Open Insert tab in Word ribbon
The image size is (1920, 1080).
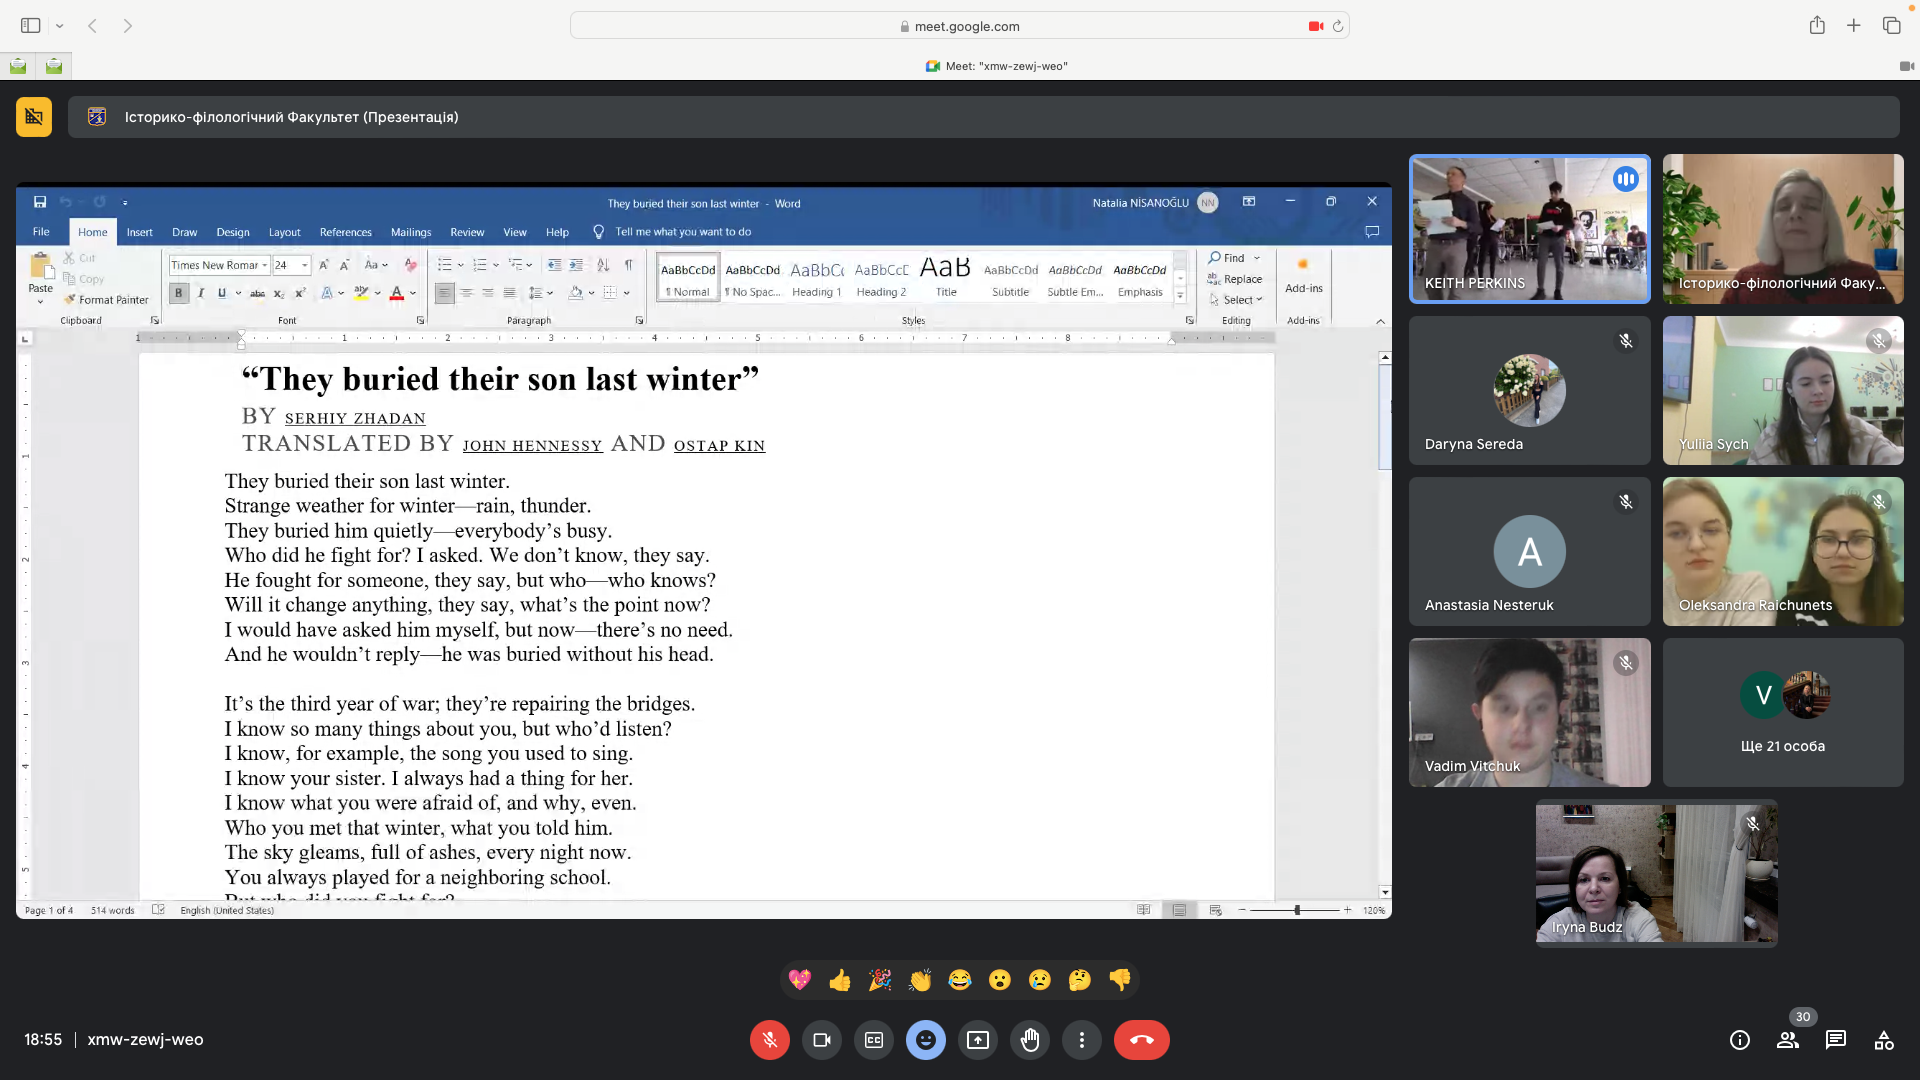140,232
